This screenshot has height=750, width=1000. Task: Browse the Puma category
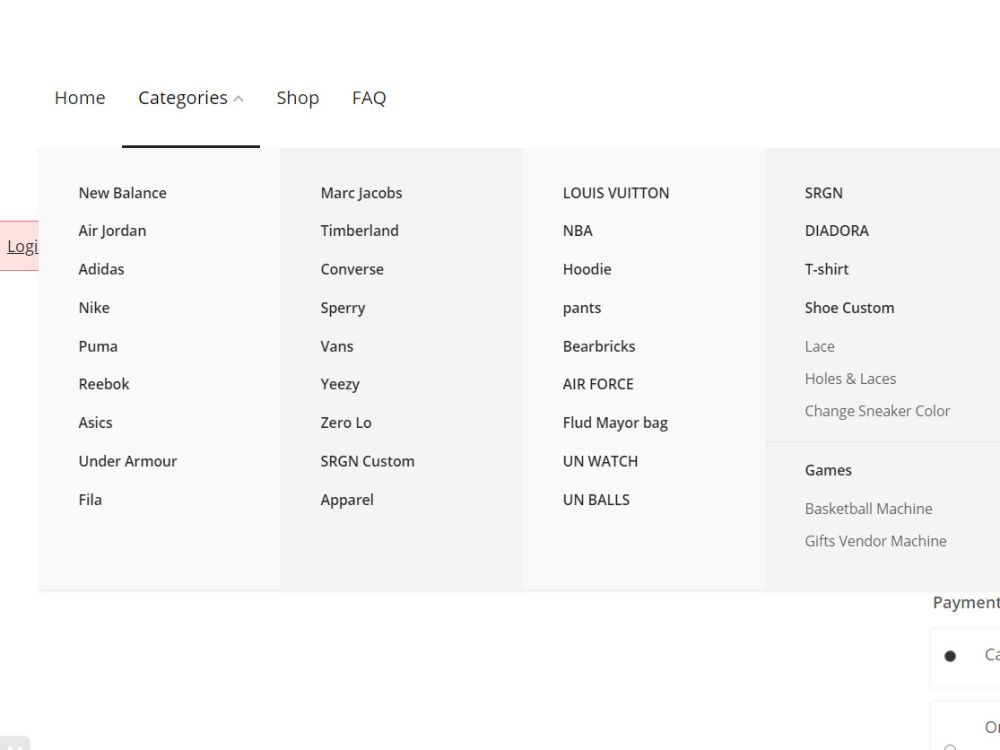coord(98,346)
